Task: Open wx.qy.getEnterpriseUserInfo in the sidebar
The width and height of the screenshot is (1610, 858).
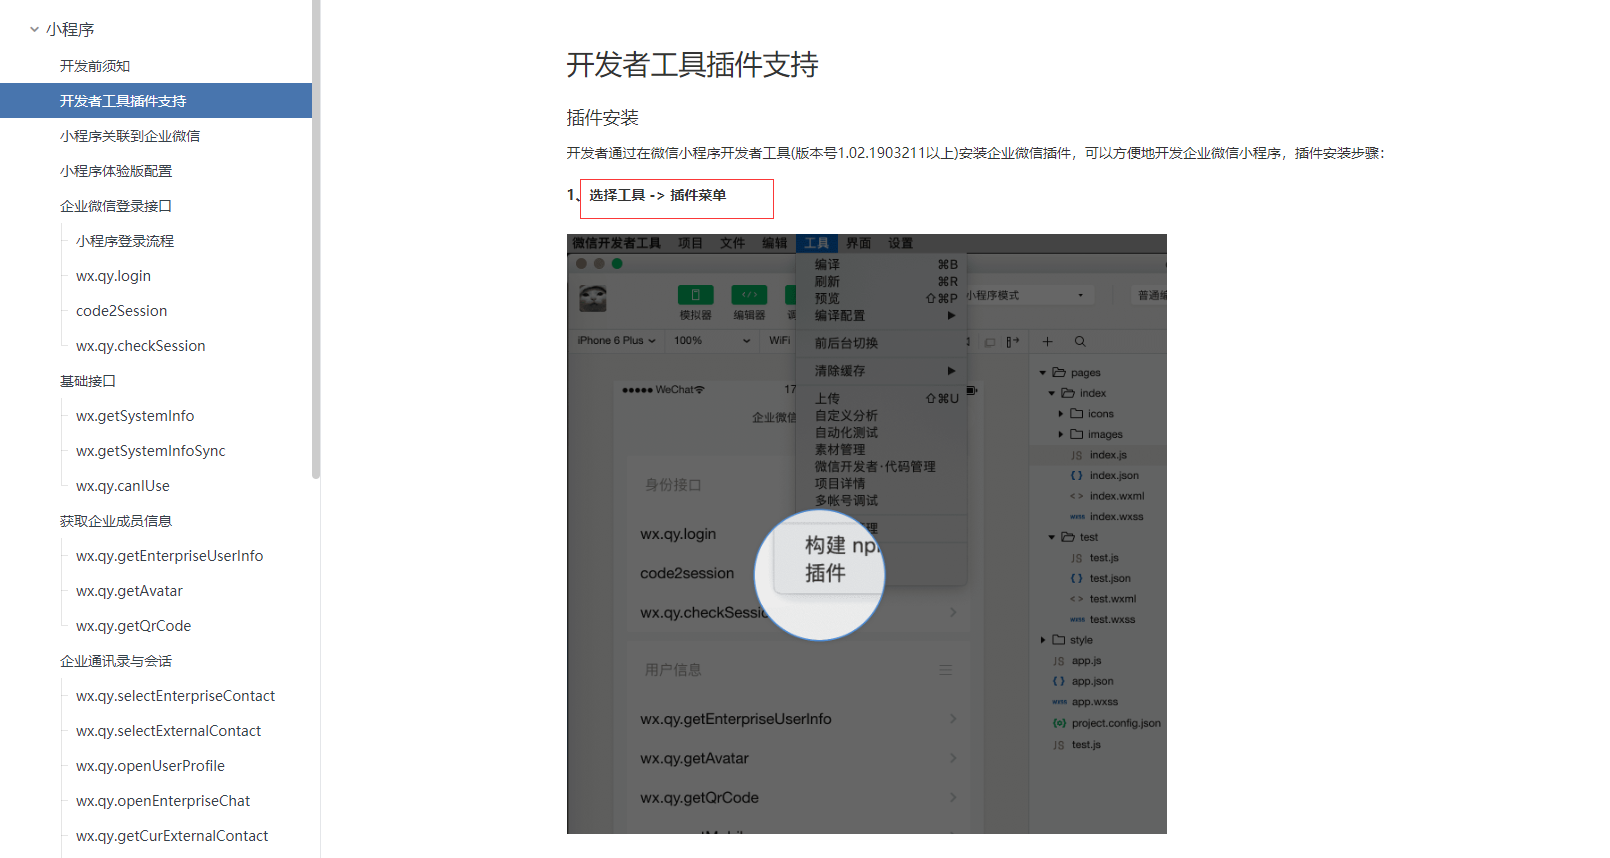Action: [169, 556]
